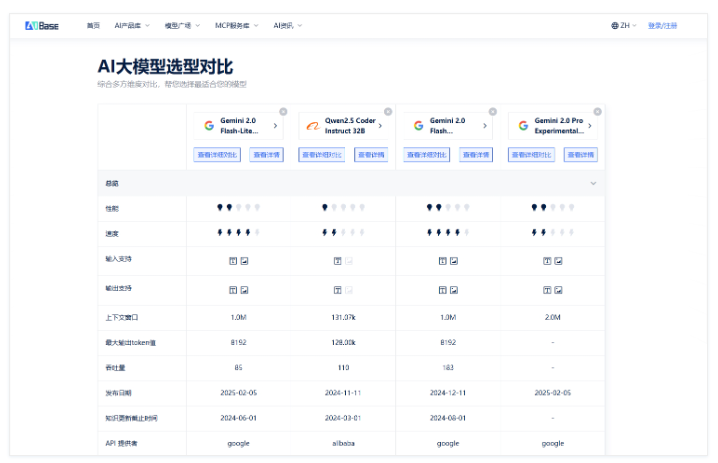The height and width of the screenshot is (463, 718).
Task: Click image input icon for Gemini 2.0 Pro
Action: click(x=558, y=261)
